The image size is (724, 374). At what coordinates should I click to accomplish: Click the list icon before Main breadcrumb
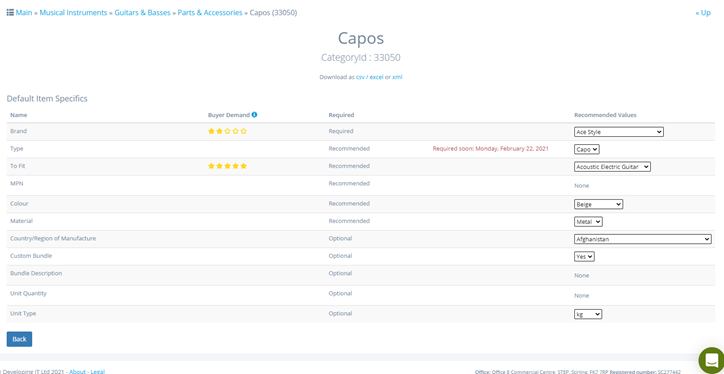coord(10,12)
